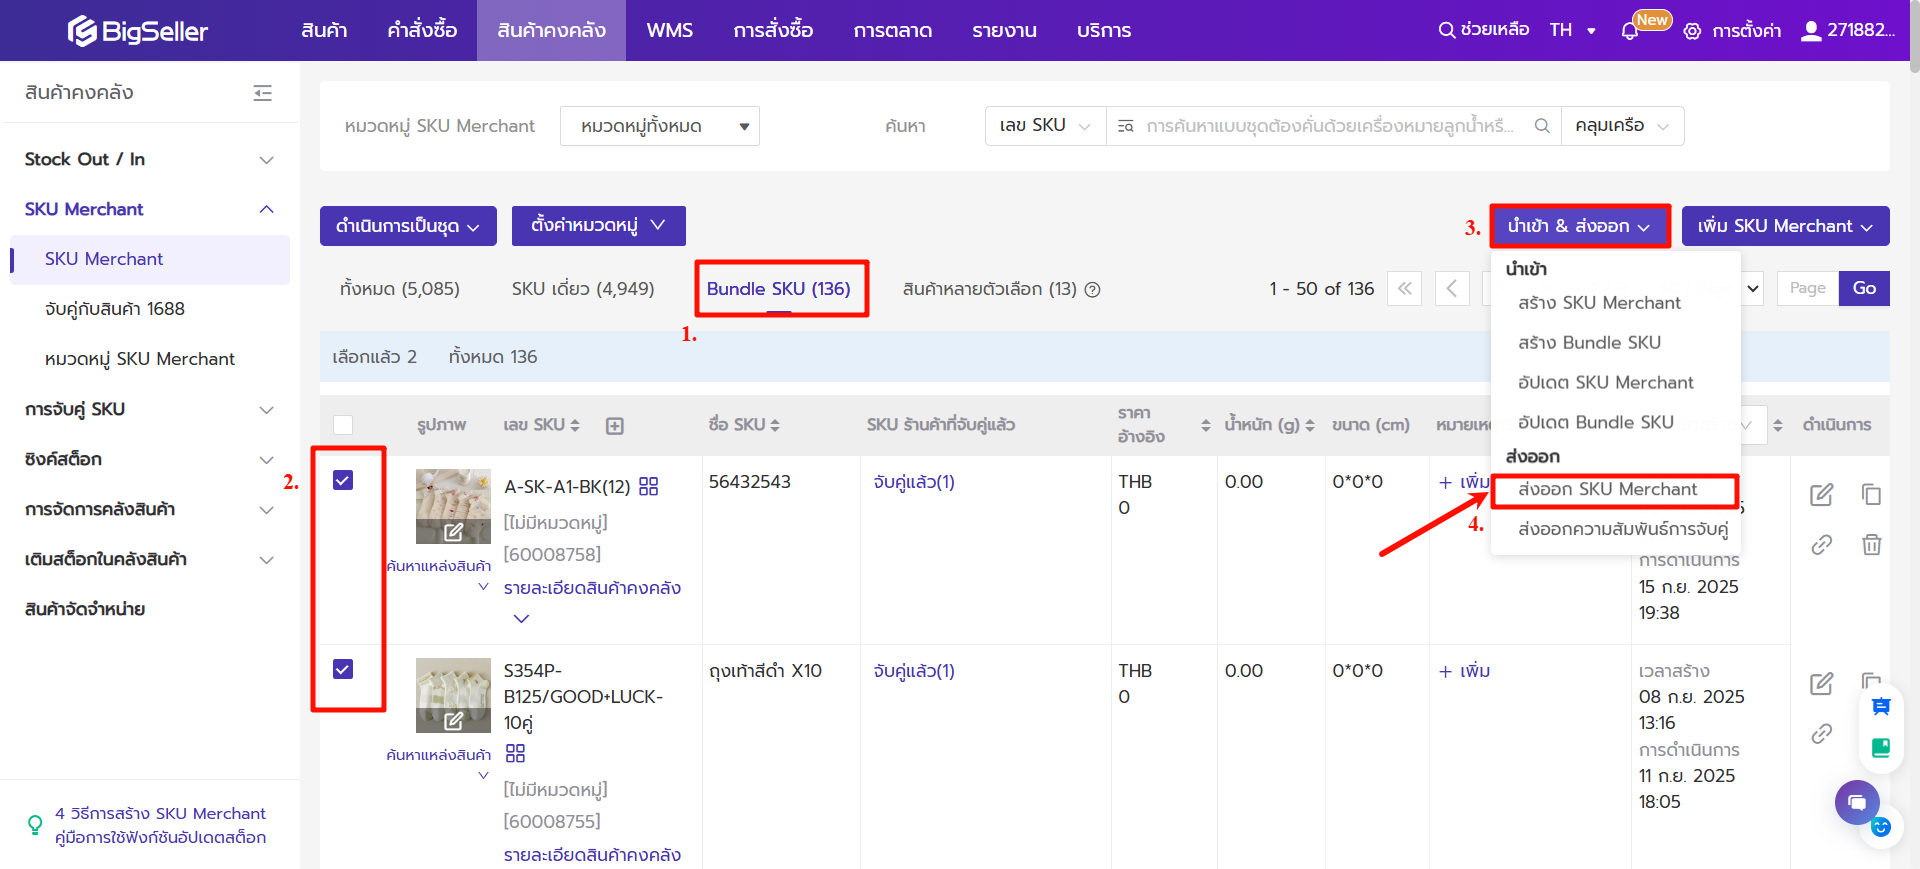Open หมวดหมู่ SKU Merchant in the sidebar
The height and width of the screenshot is (869, 1920).
pyautogui.click(x=140, y=359)
